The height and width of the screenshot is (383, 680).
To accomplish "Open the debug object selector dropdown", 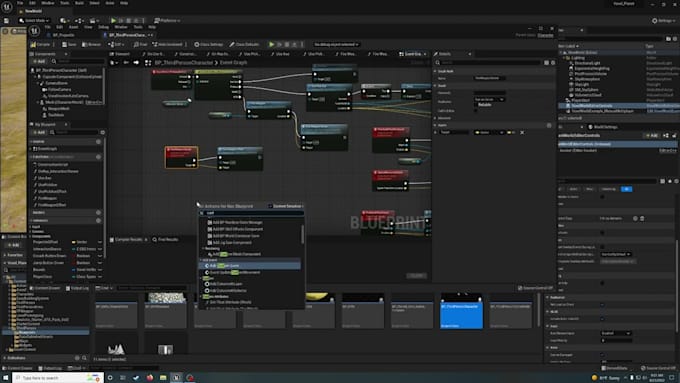I will click(x=337, y=44).
